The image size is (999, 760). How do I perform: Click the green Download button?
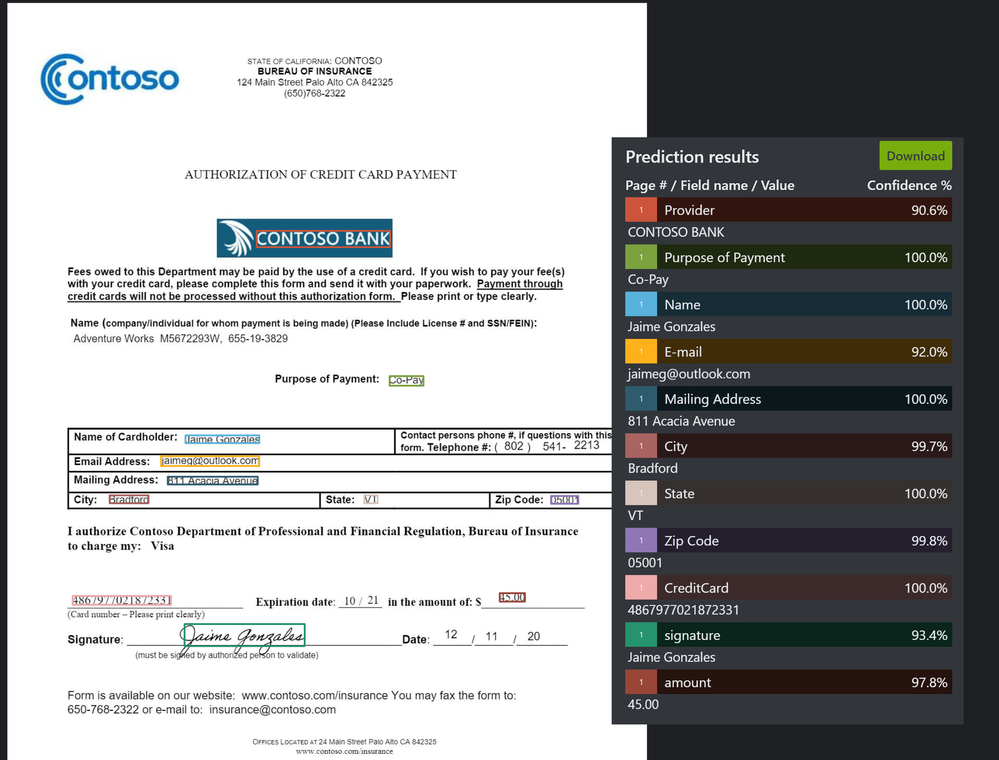(916, 155)
